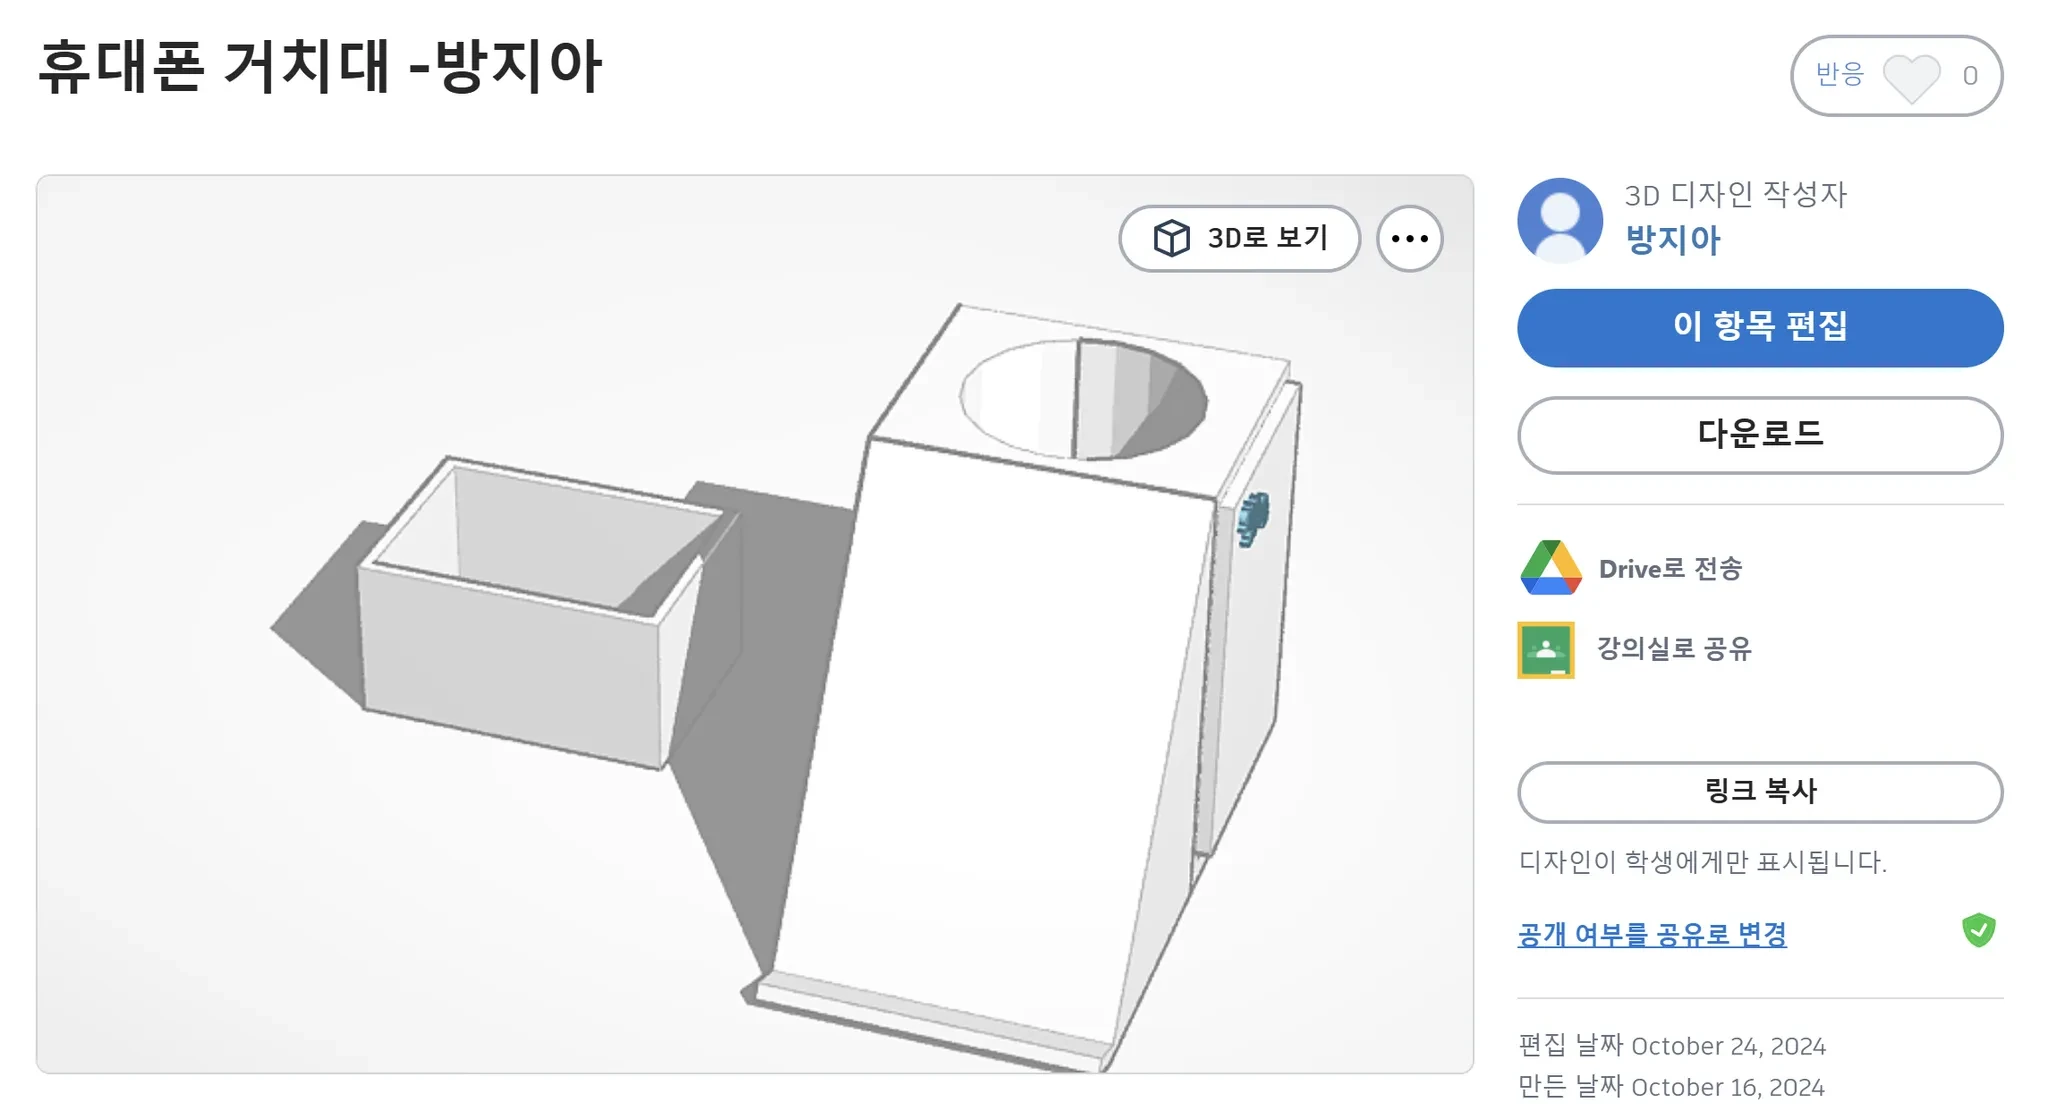The width and height of the screenshot is (2048, 1109).
Task: Click the 다운로드 button
Action: click(1760, 435)
